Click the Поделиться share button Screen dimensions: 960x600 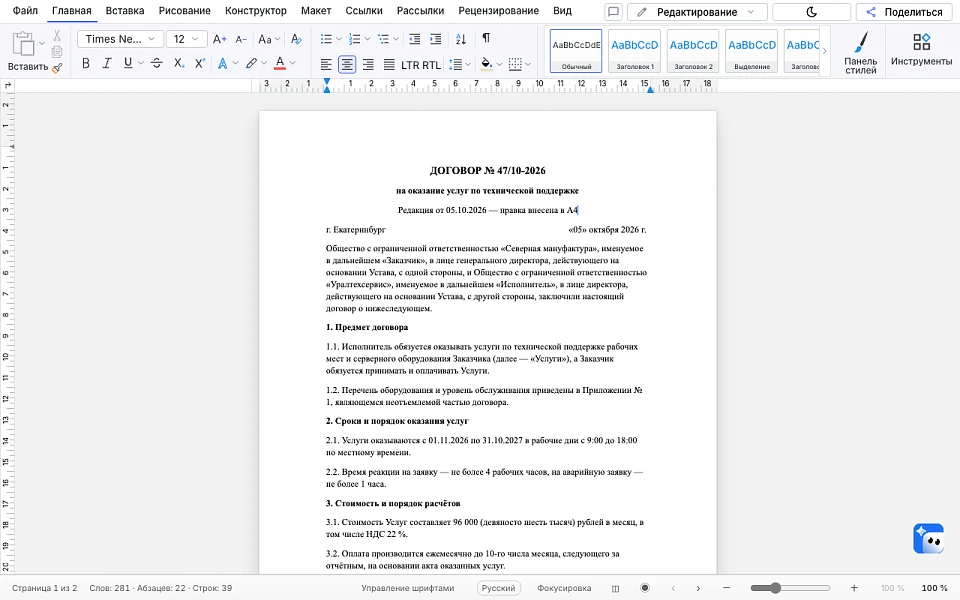[x=904, y=12]
